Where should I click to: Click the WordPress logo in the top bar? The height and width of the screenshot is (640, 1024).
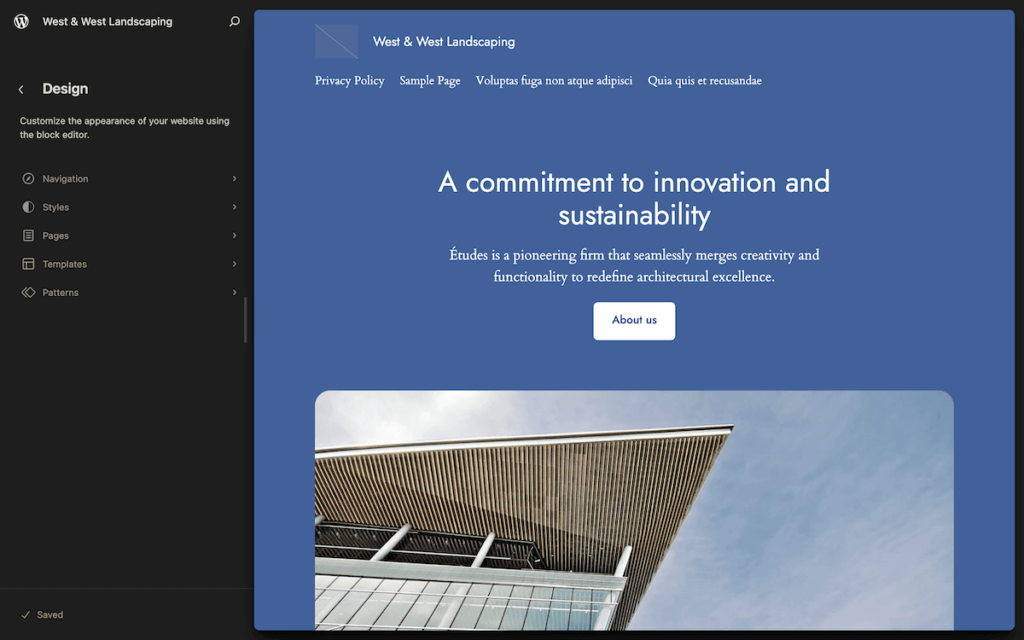pyautogui.click(x=20, y=20)
